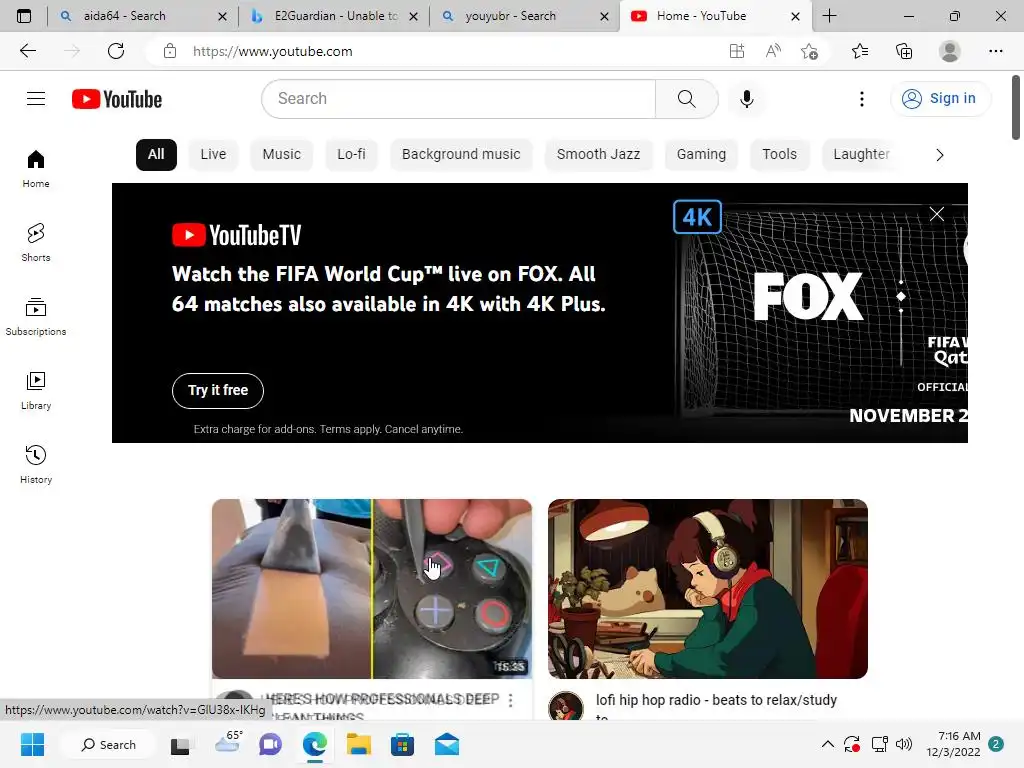Open tab actions menu icon
Image resolution: width=1024 pixels, height=768 pixels.
coord(24,16)
